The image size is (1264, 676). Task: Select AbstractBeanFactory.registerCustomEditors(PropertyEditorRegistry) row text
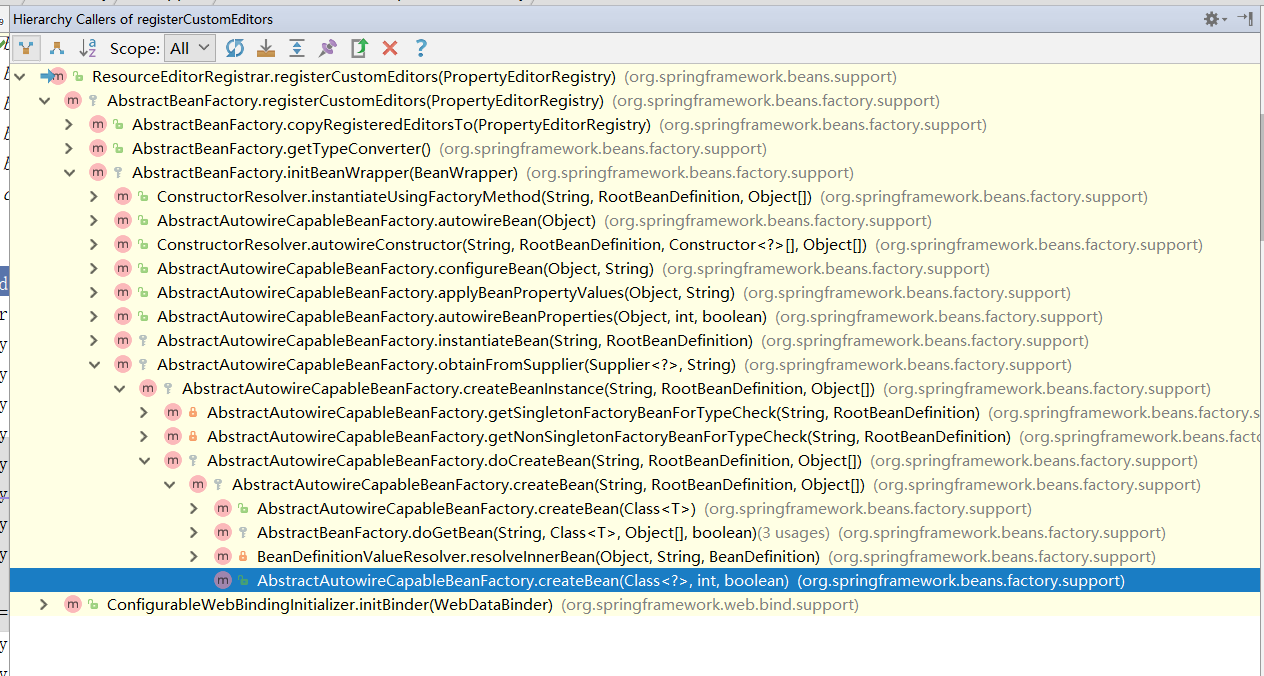[355, 101]
